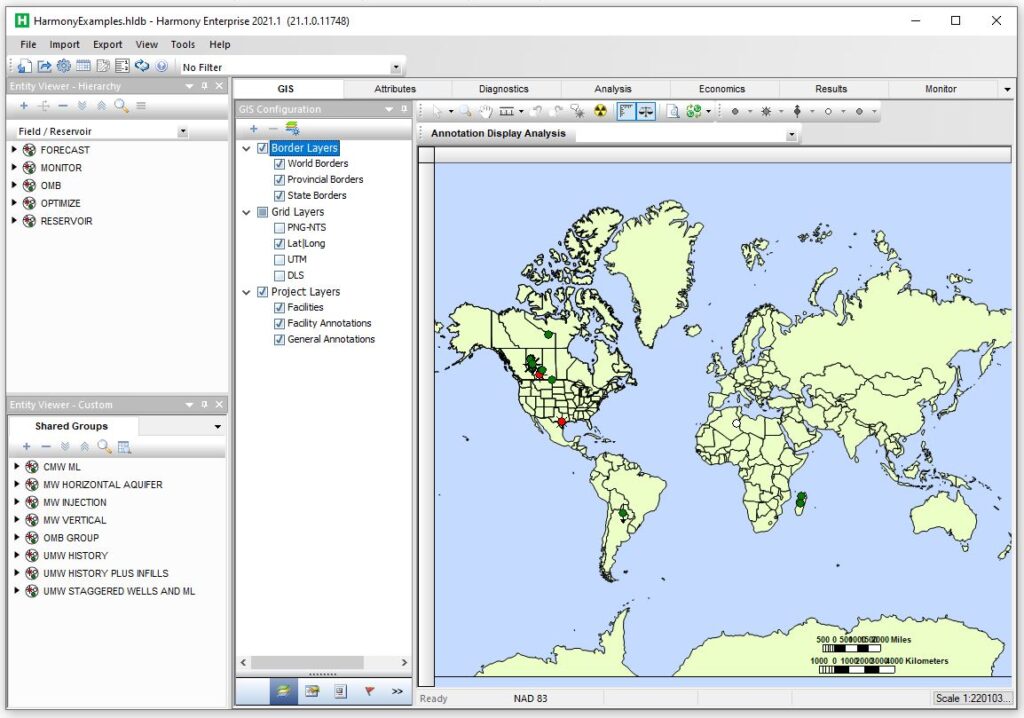Click the green globes refresh icon
The height and width of the screenshot is (718, 1024).
(x=694, y=112)
